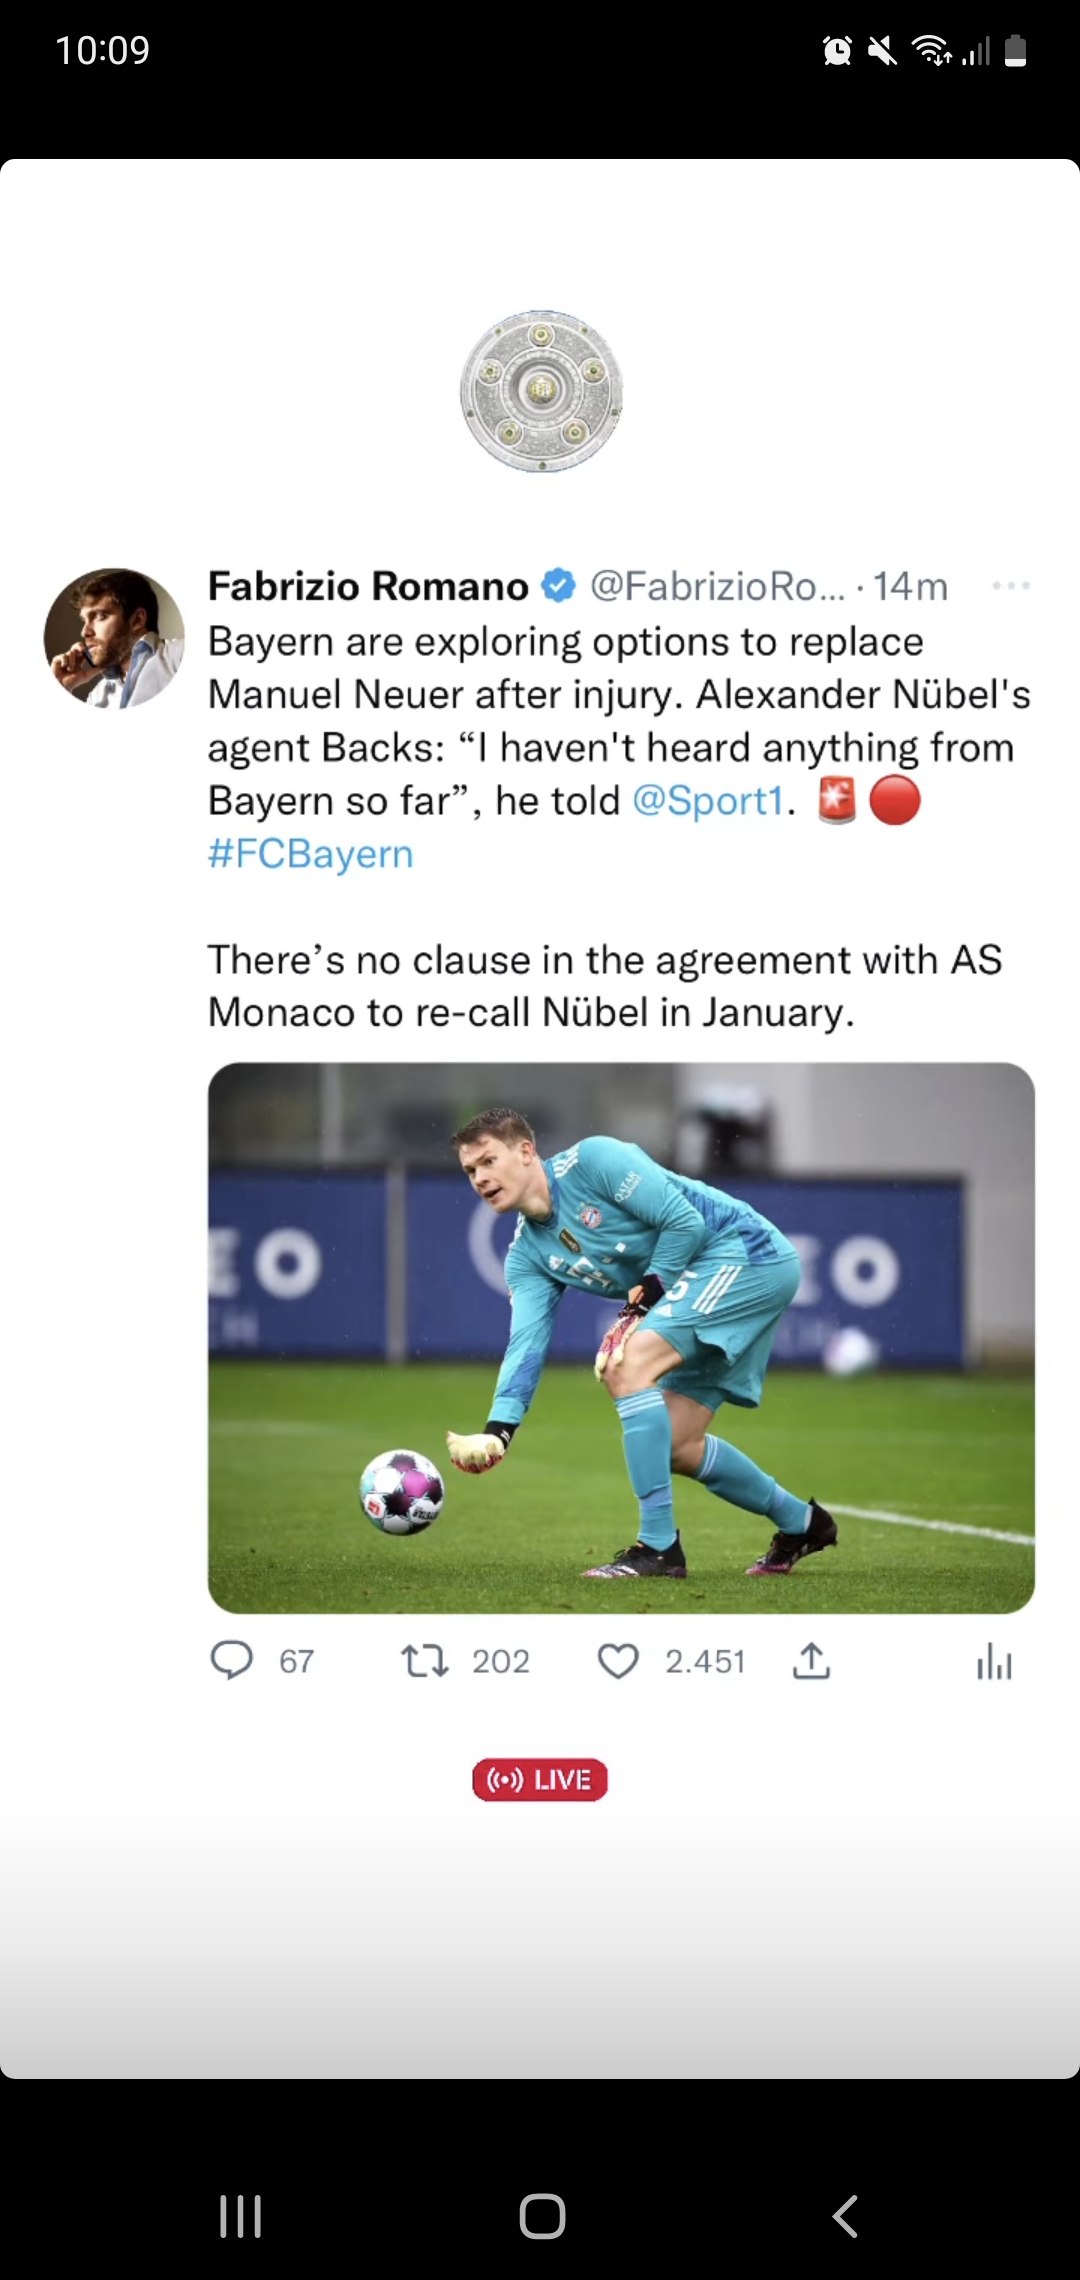Open the #FCBayern hashtag

pyautogui.click(x=311, y=854)
